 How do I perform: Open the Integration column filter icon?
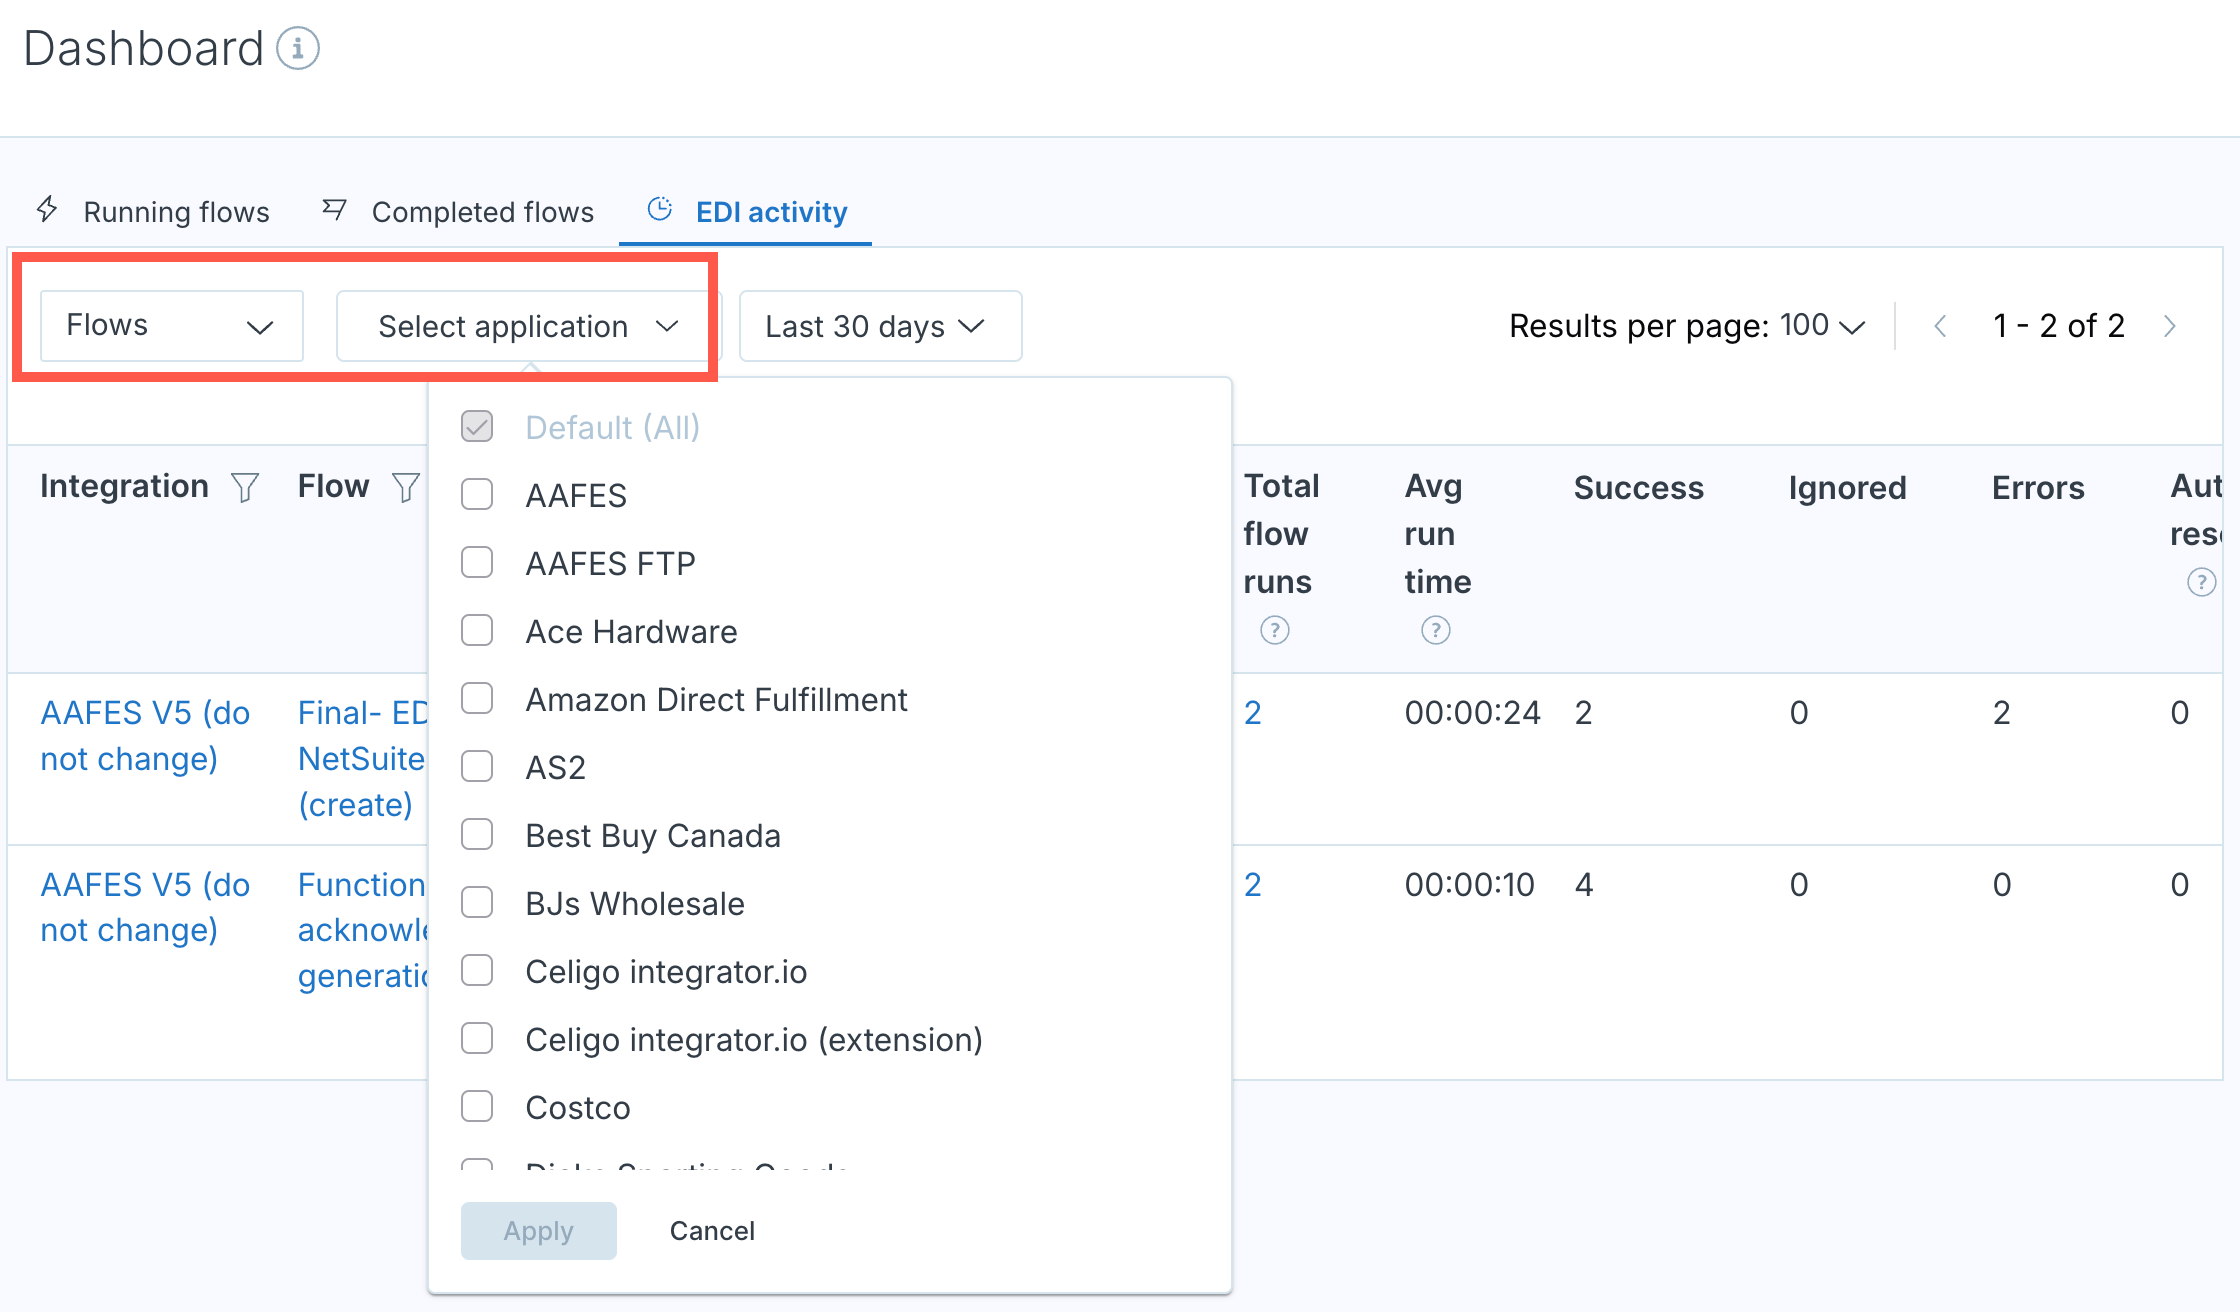(245, 487)
